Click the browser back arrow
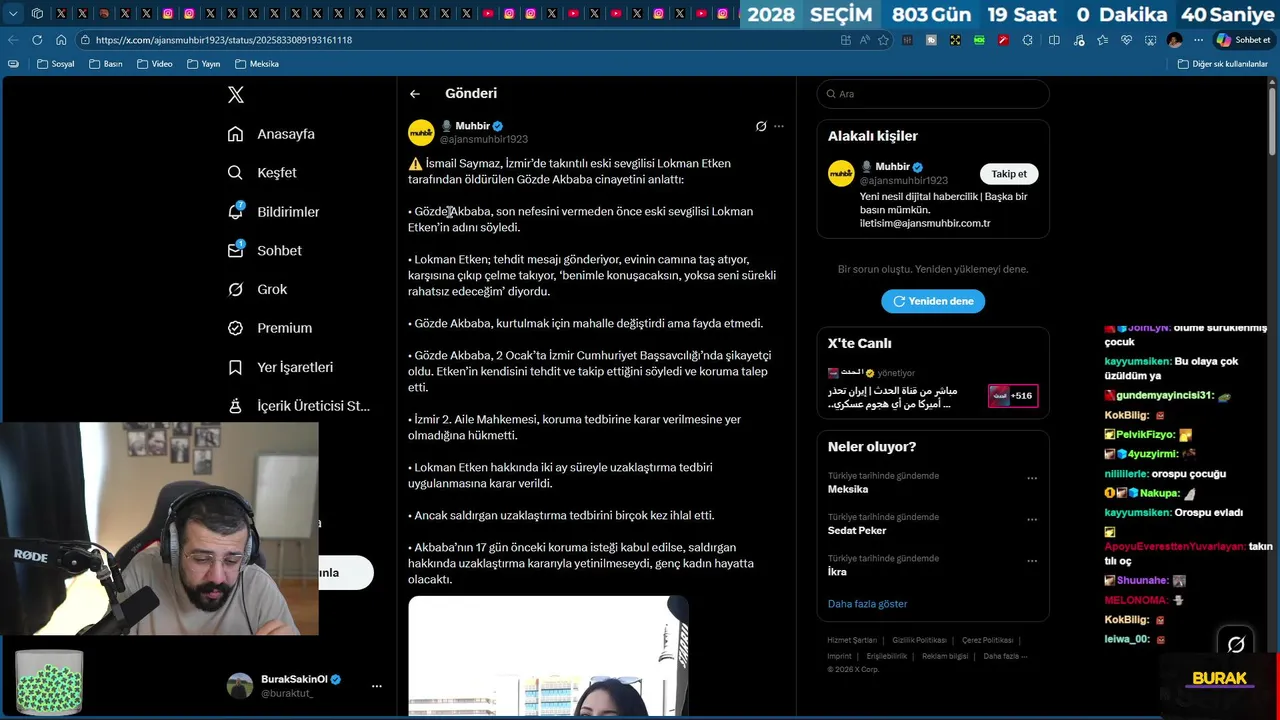 point(13,40)
